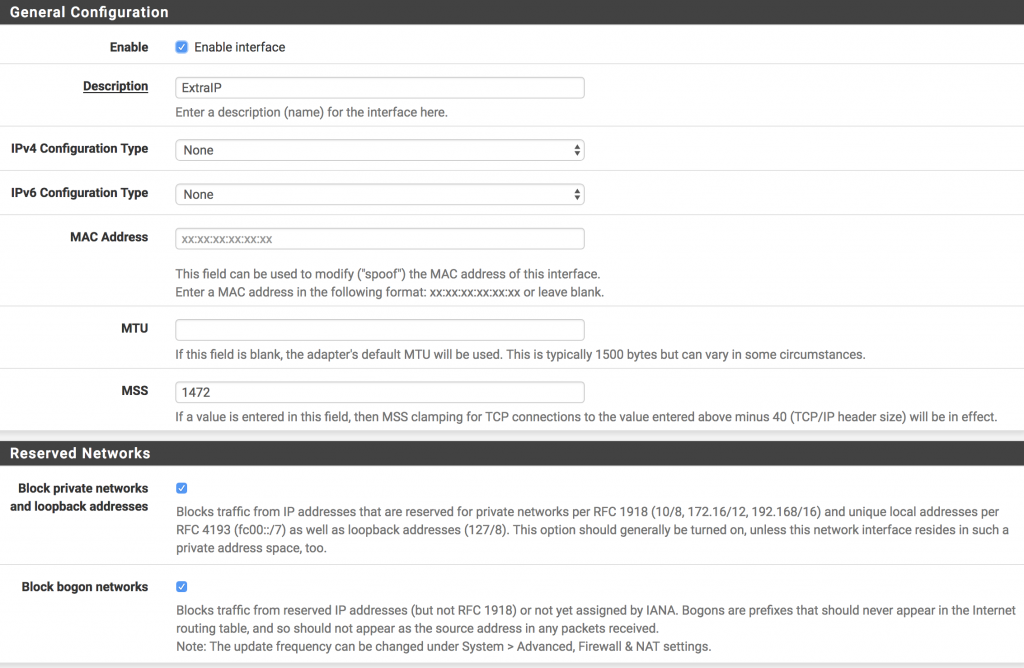This screenshot has height=668, width=1024.
Task: Click the 'Blocks traffic from reserved IP addresses' text
Action: tap(596, 619)
